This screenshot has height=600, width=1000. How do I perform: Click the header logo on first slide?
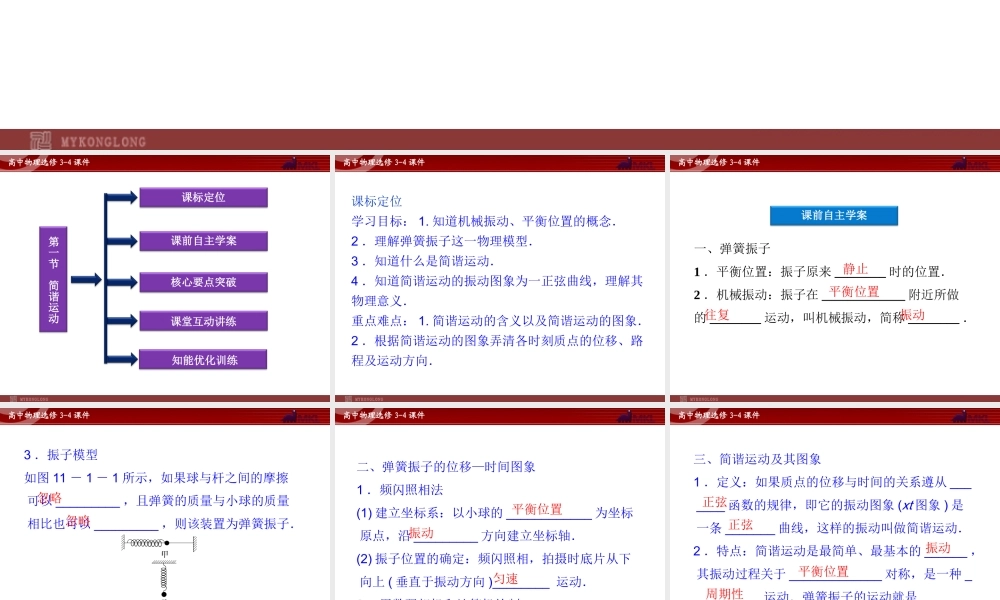(x=301, y=162)
